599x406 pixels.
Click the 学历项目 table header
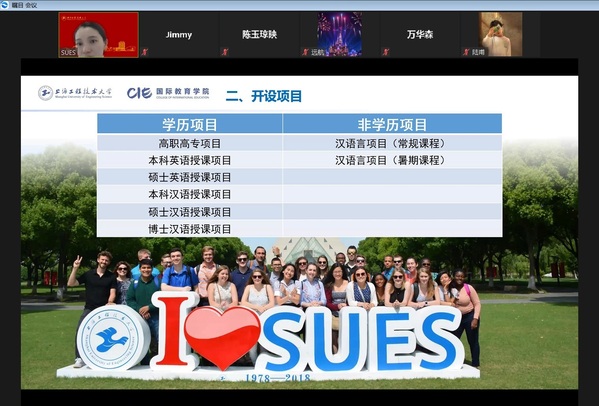[190, 124]
